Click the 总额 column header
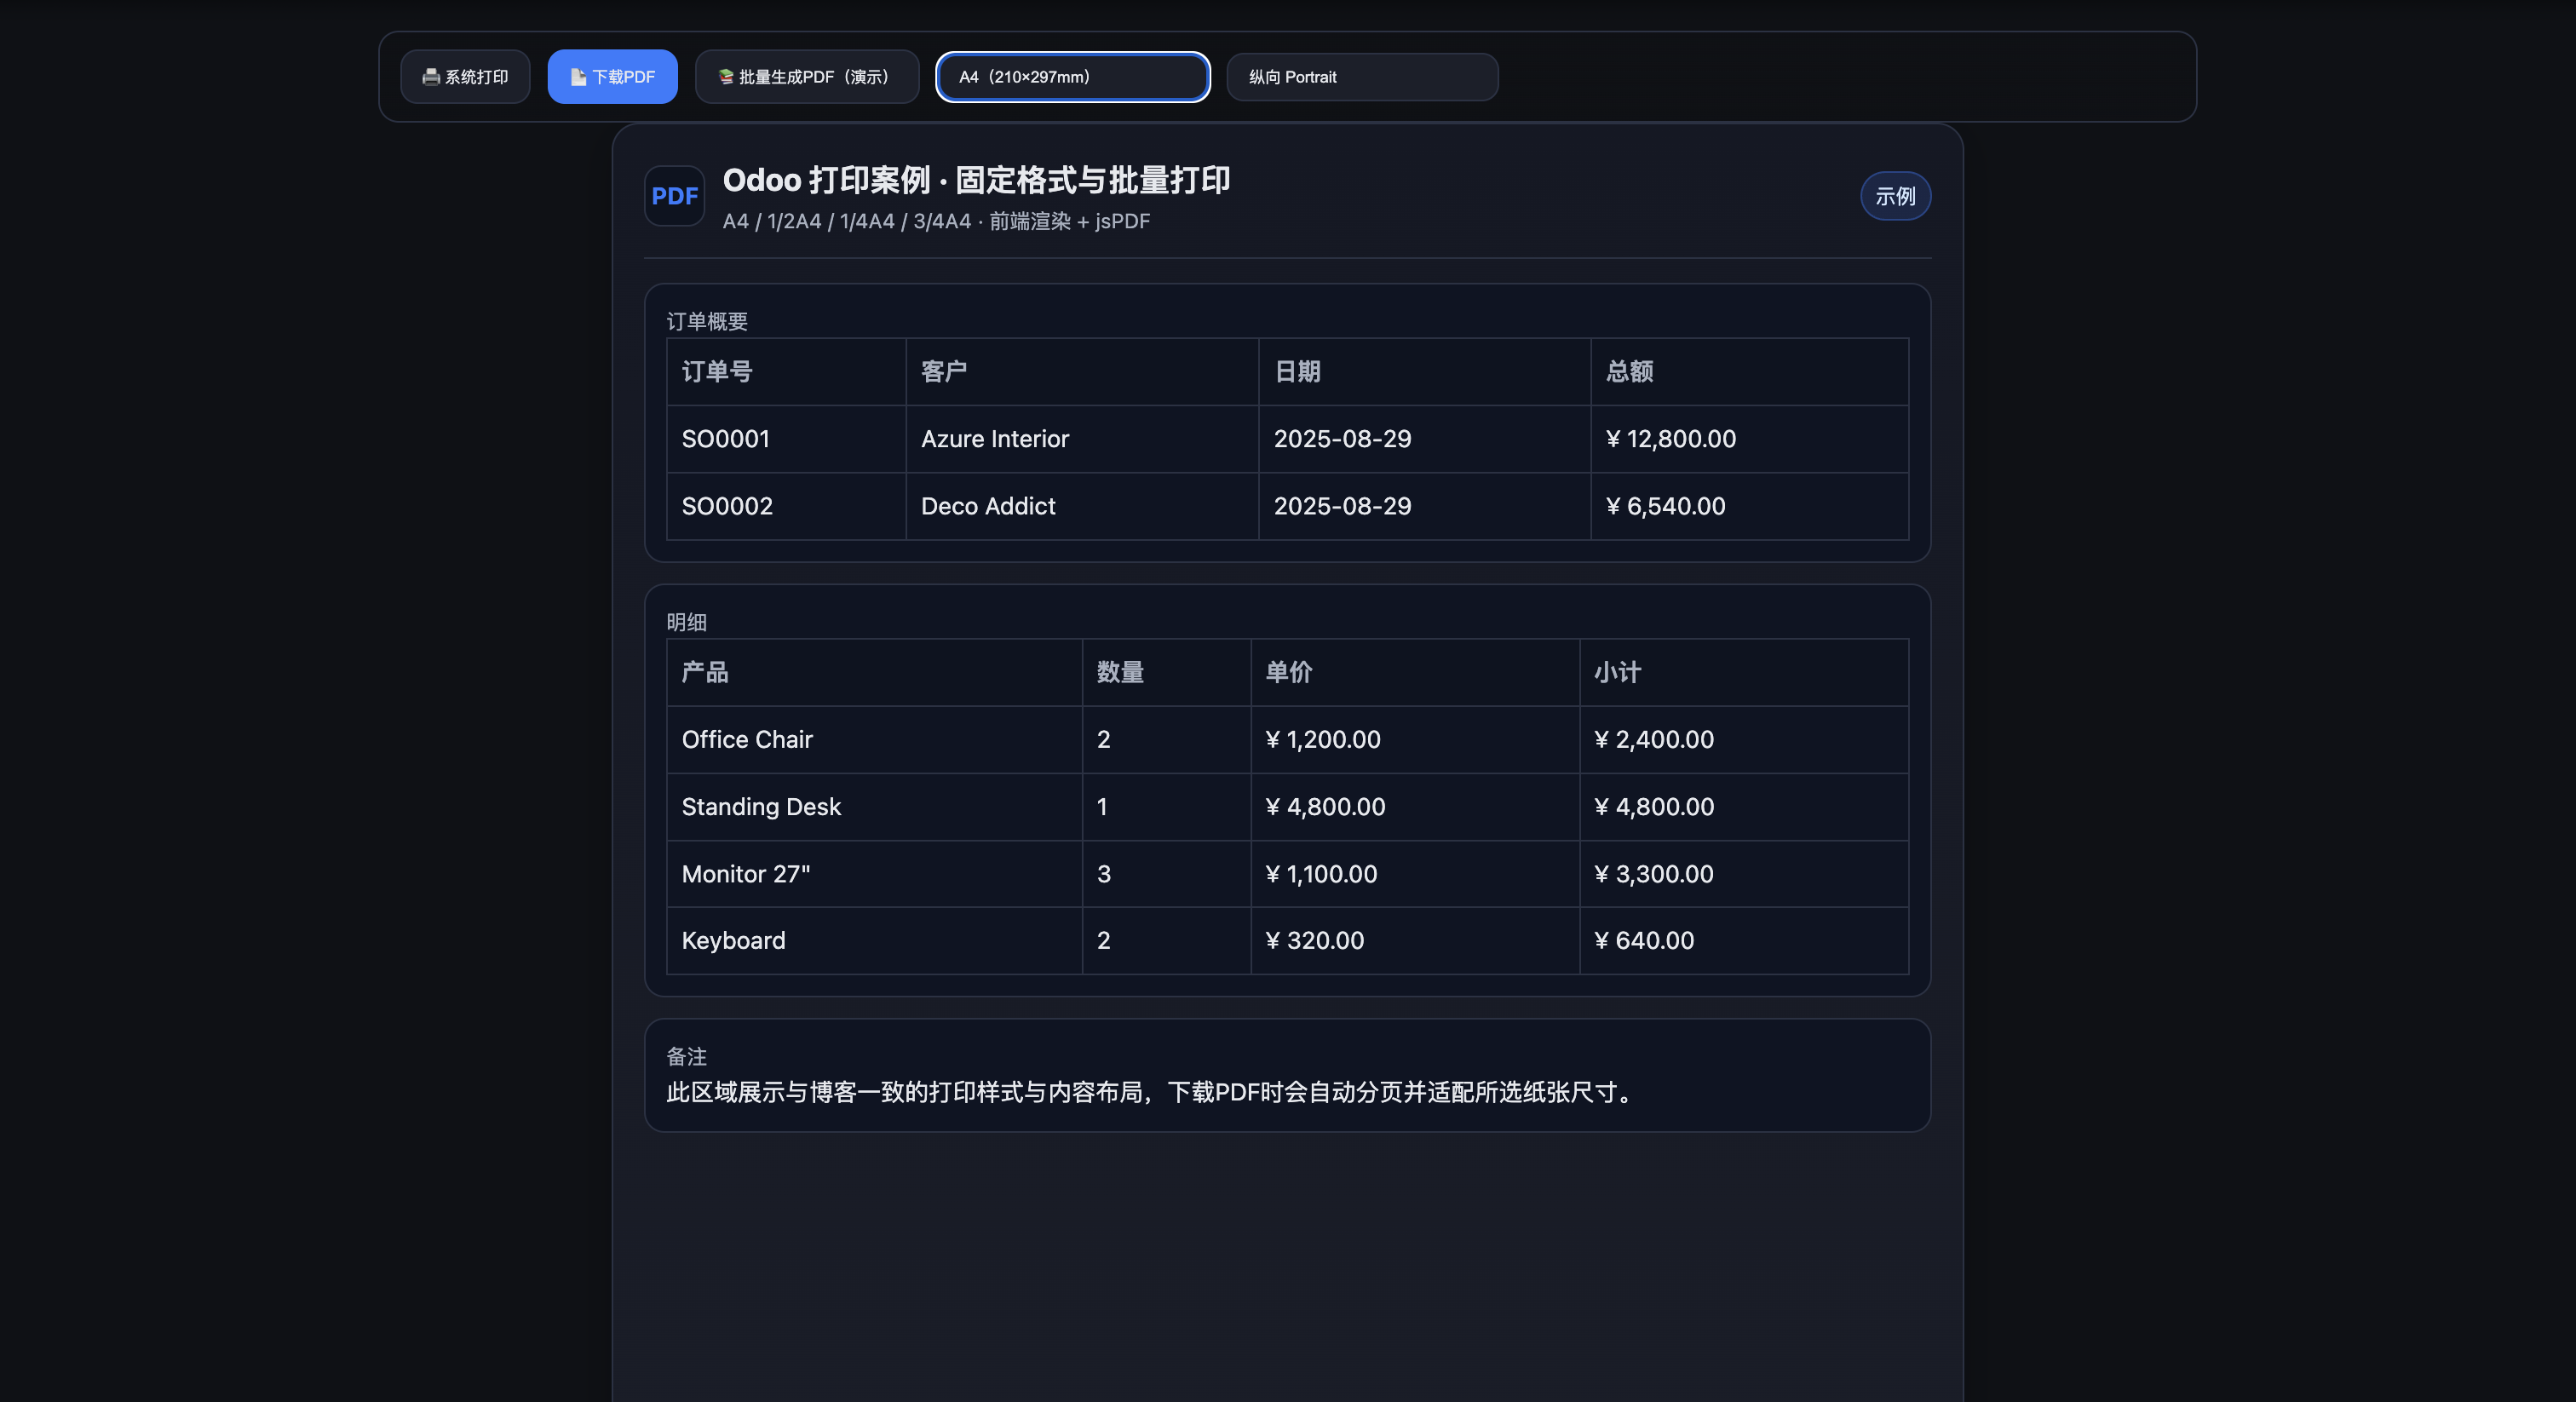This screenshot has height=1402, width=2576. (x=1629, y=372)
